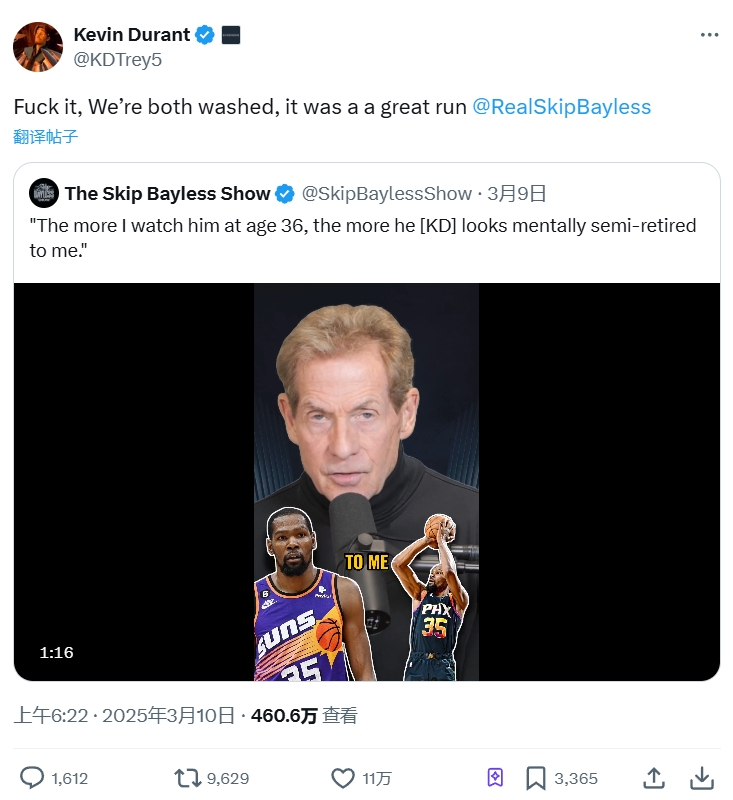Click the @KDTrey5 handle
This screenshot has height=800, width=733.
click(x=118, y=60)
